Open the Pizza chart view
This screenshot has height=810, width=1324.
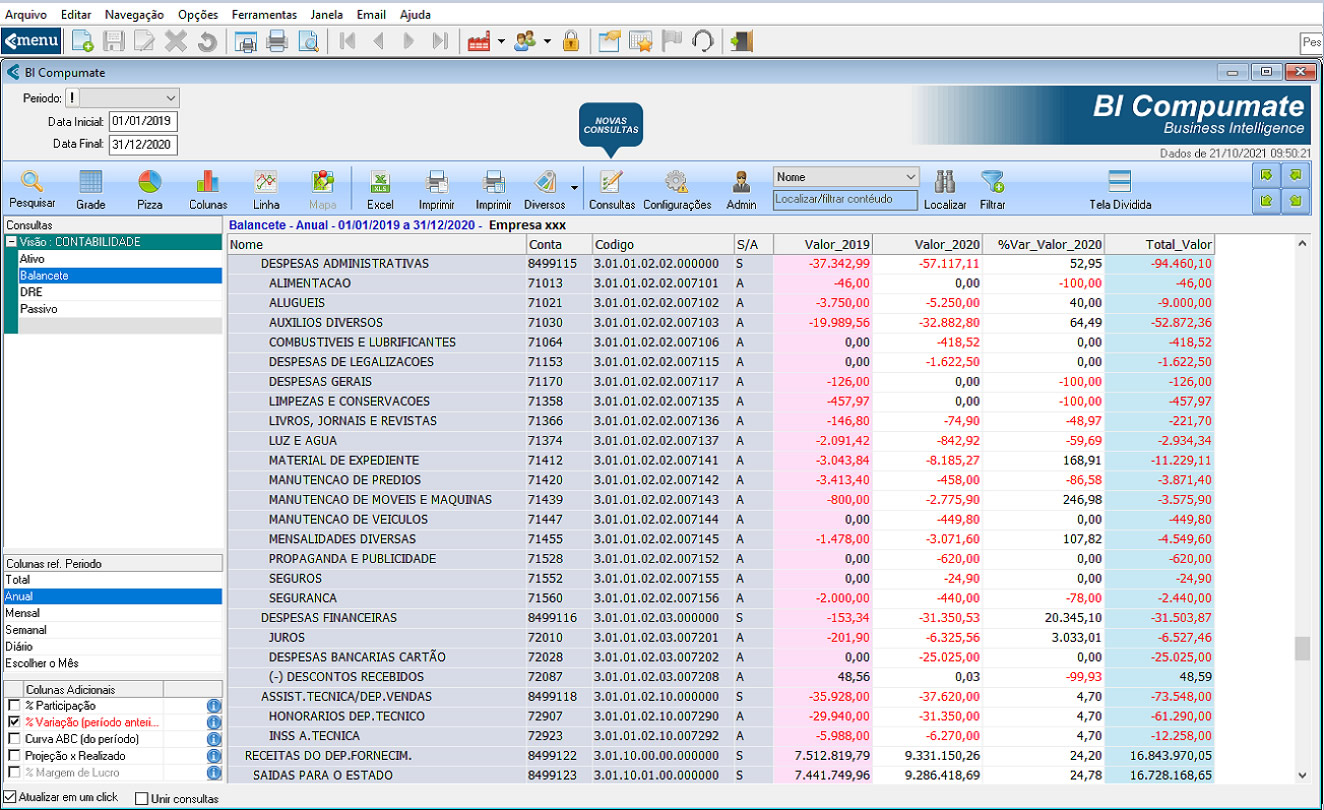[149, 182]
